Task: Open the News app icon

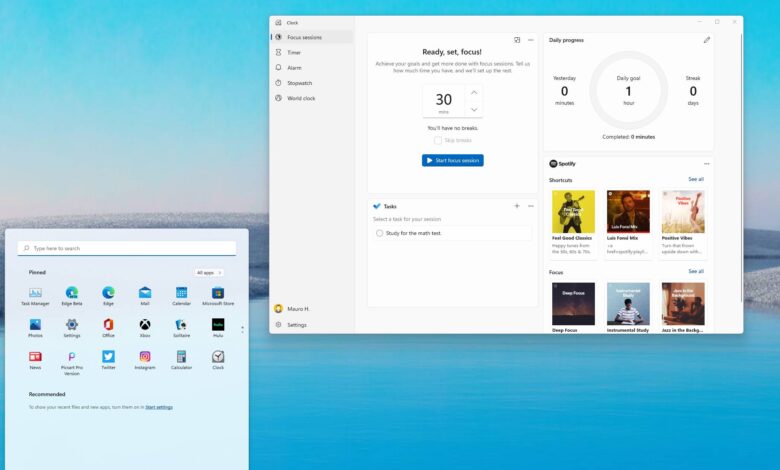Action: pyautogui.click(x=35, y=357)
